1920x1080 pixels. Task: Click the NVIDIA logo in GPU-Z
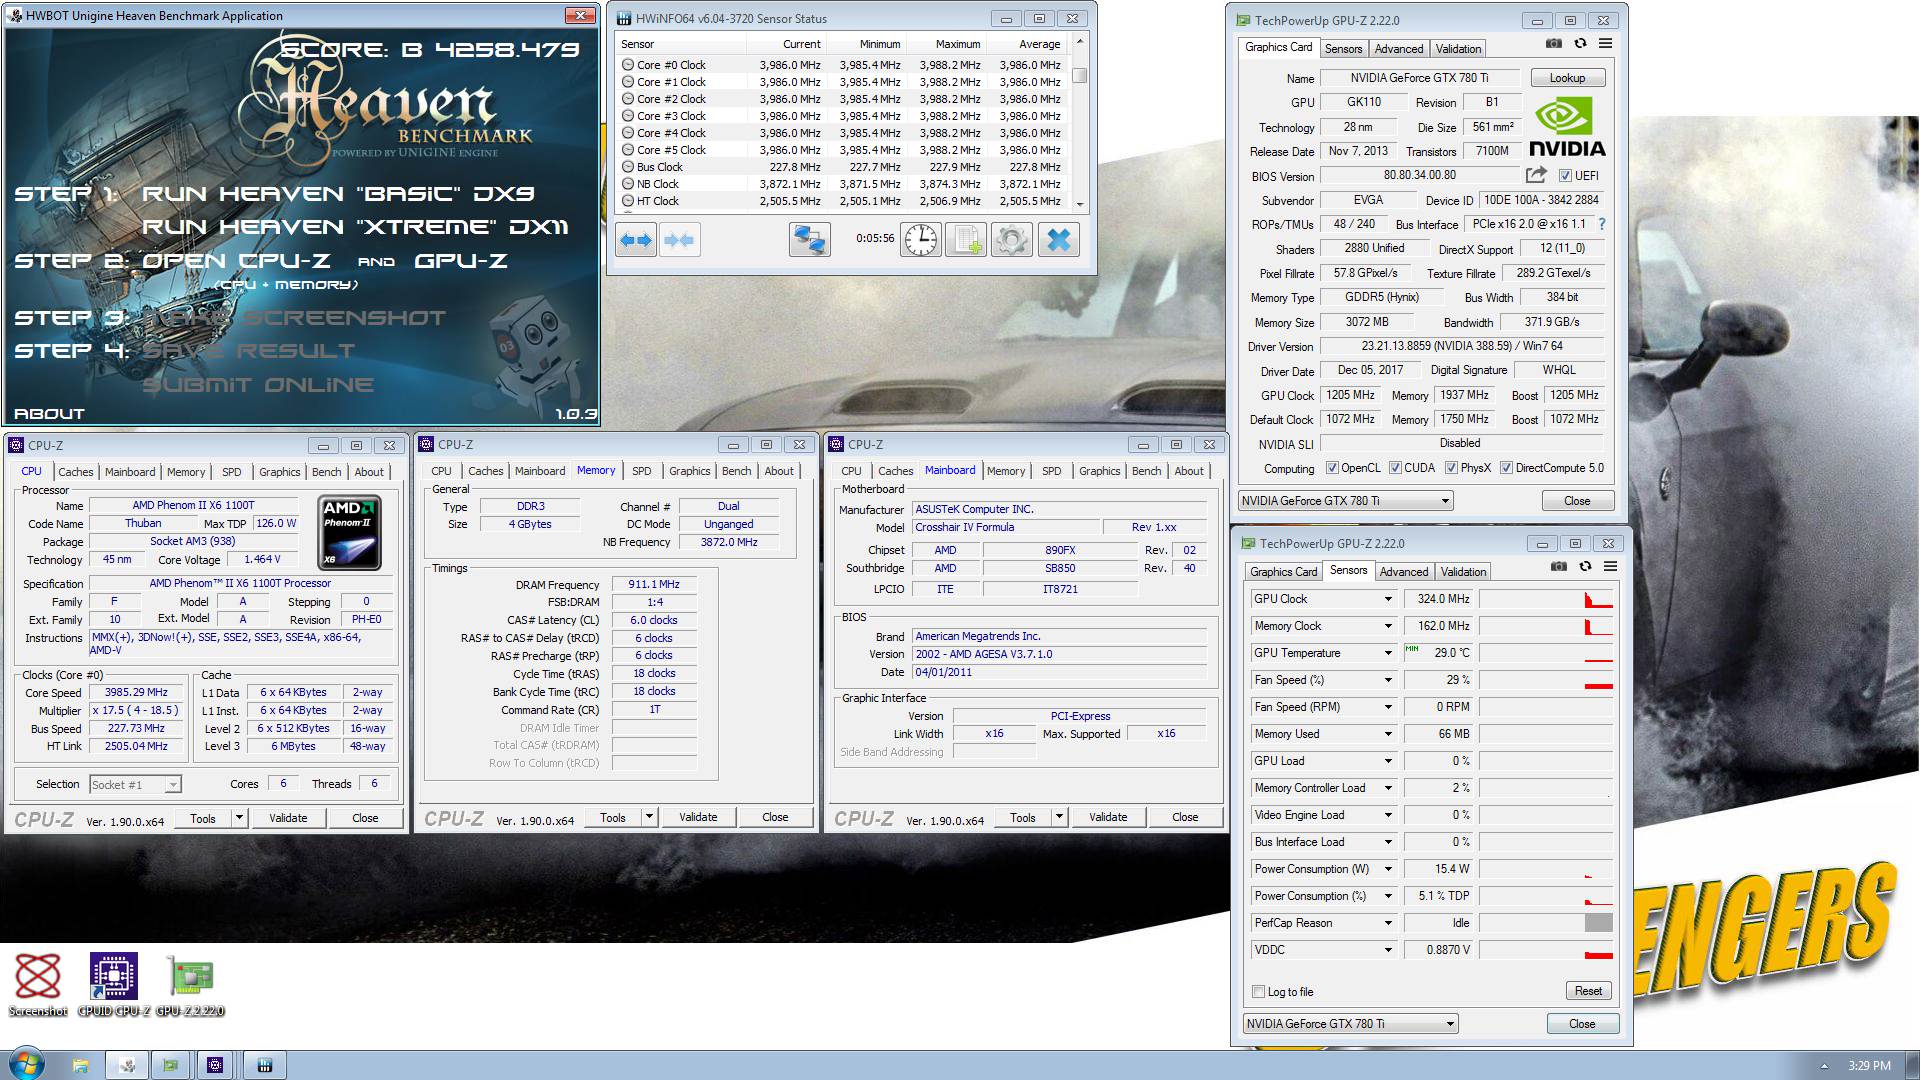(x=1567, y=127)
